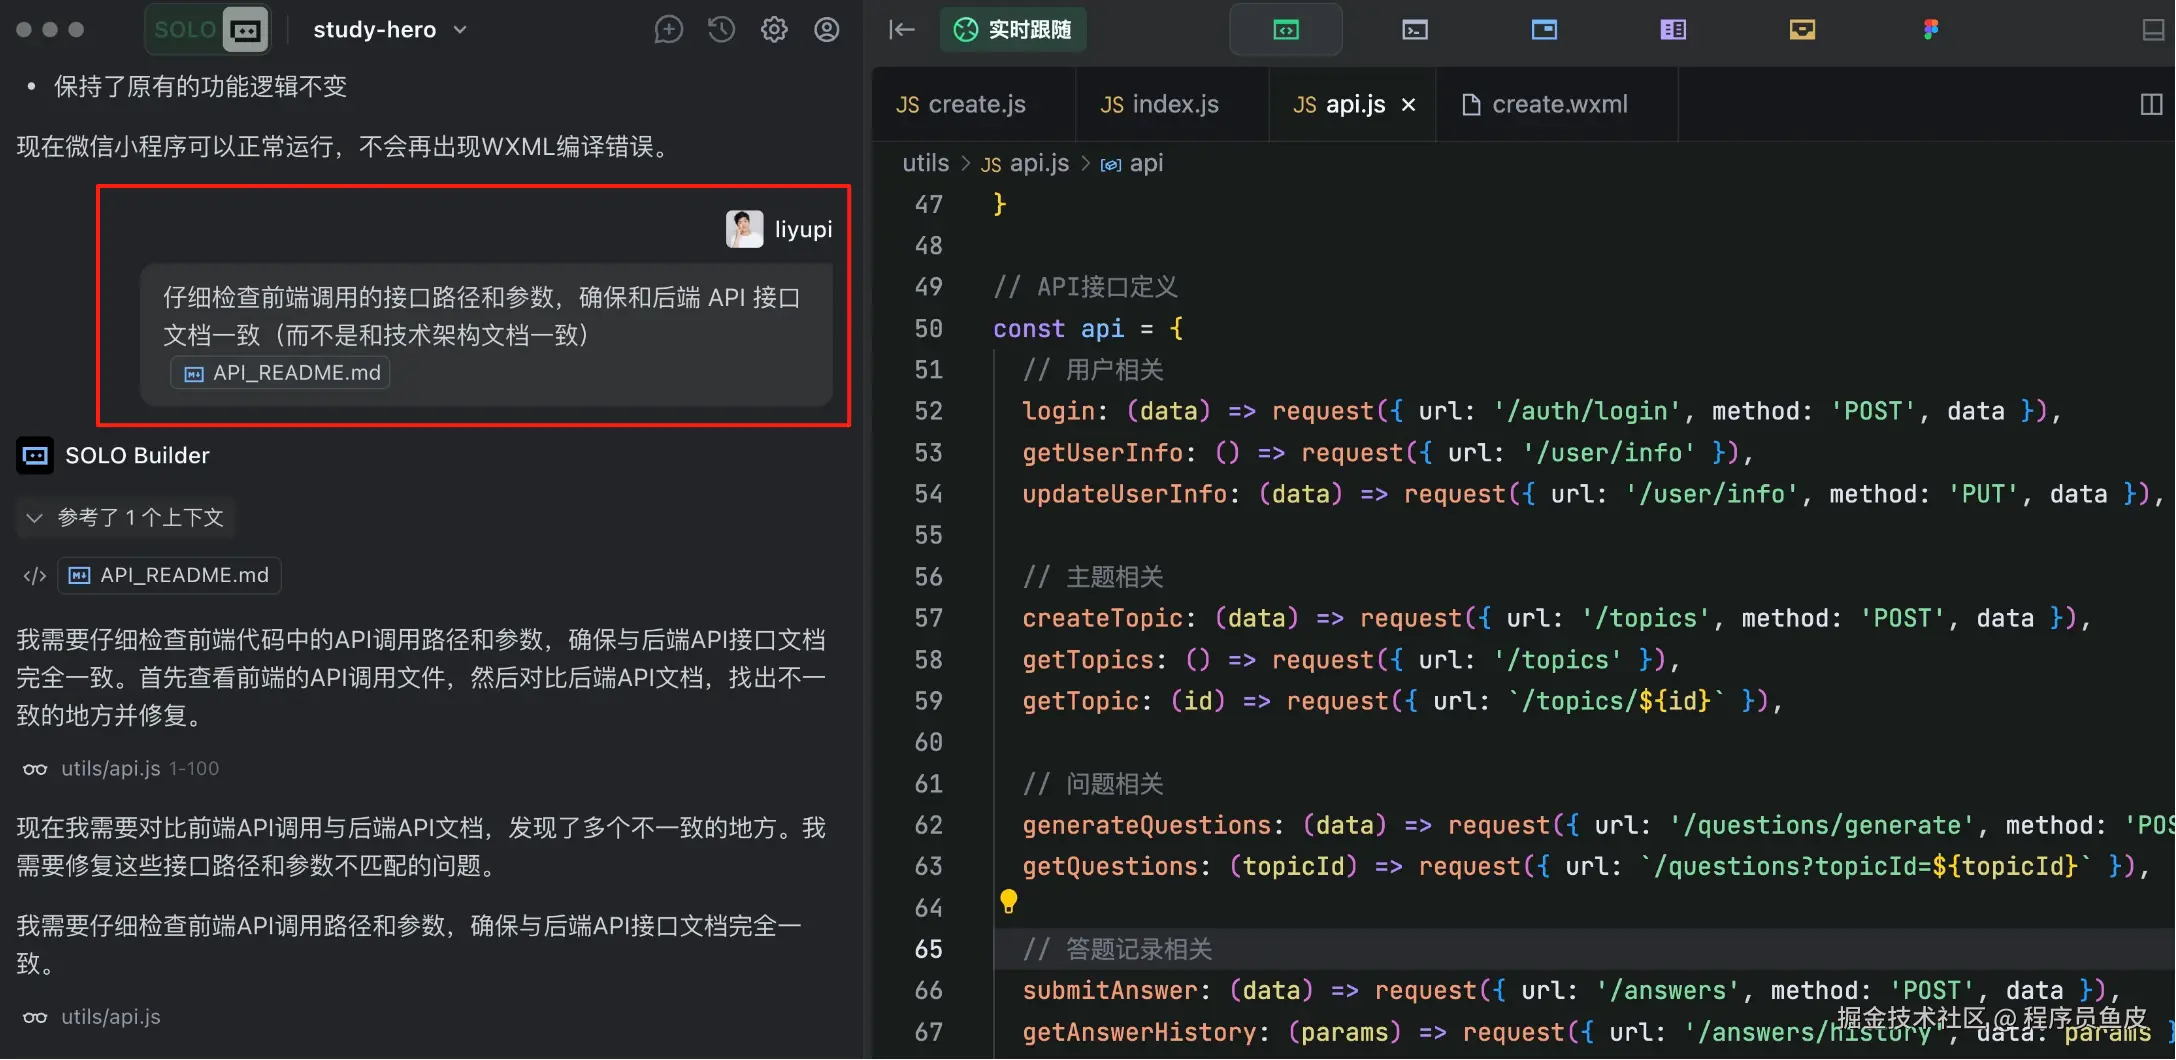Click the lightbulb code action icon
This screenshot has width=2176, height=1060.
pos(1009,901)
